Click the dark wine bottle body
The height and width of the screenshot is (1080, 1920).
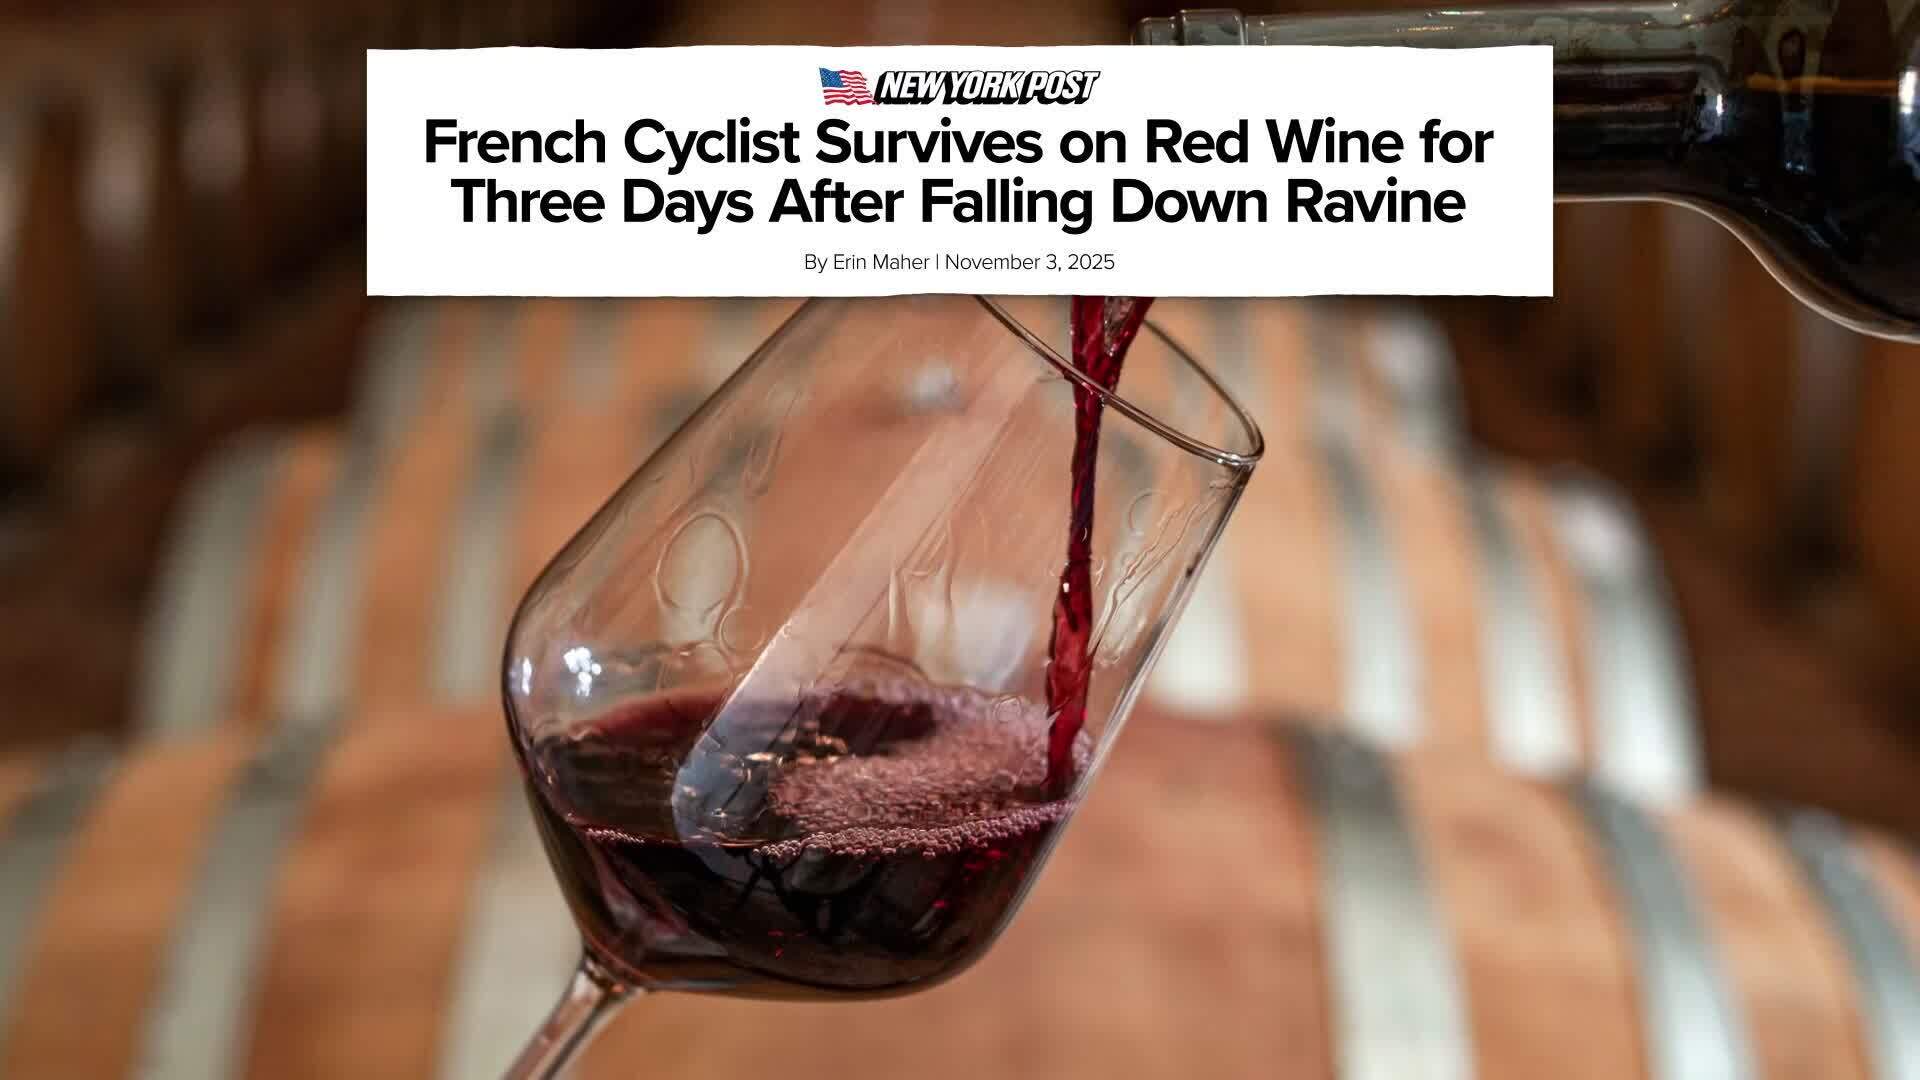click(1750, 150)
